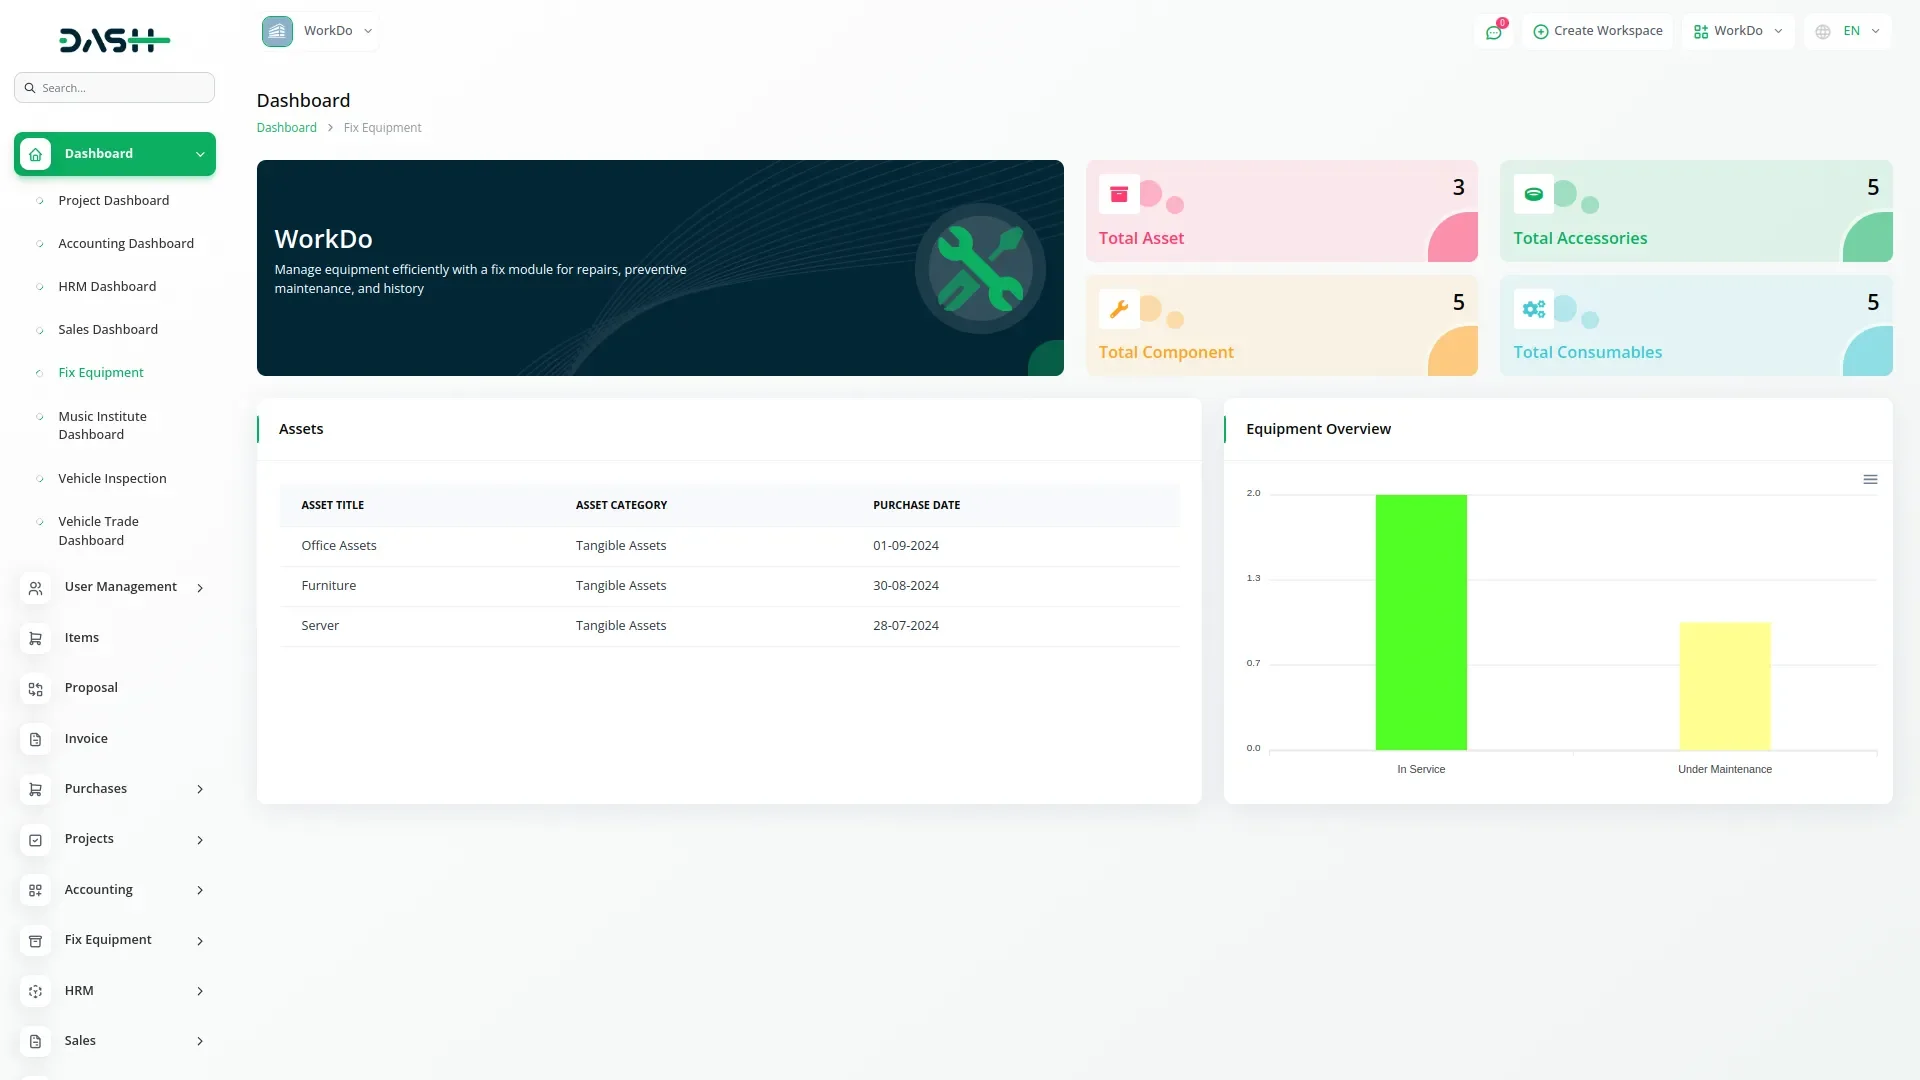Open the WorkDo workspace dropdown at top left
The width and height of the screenshot is (1920, 1080).
(318, 31)
